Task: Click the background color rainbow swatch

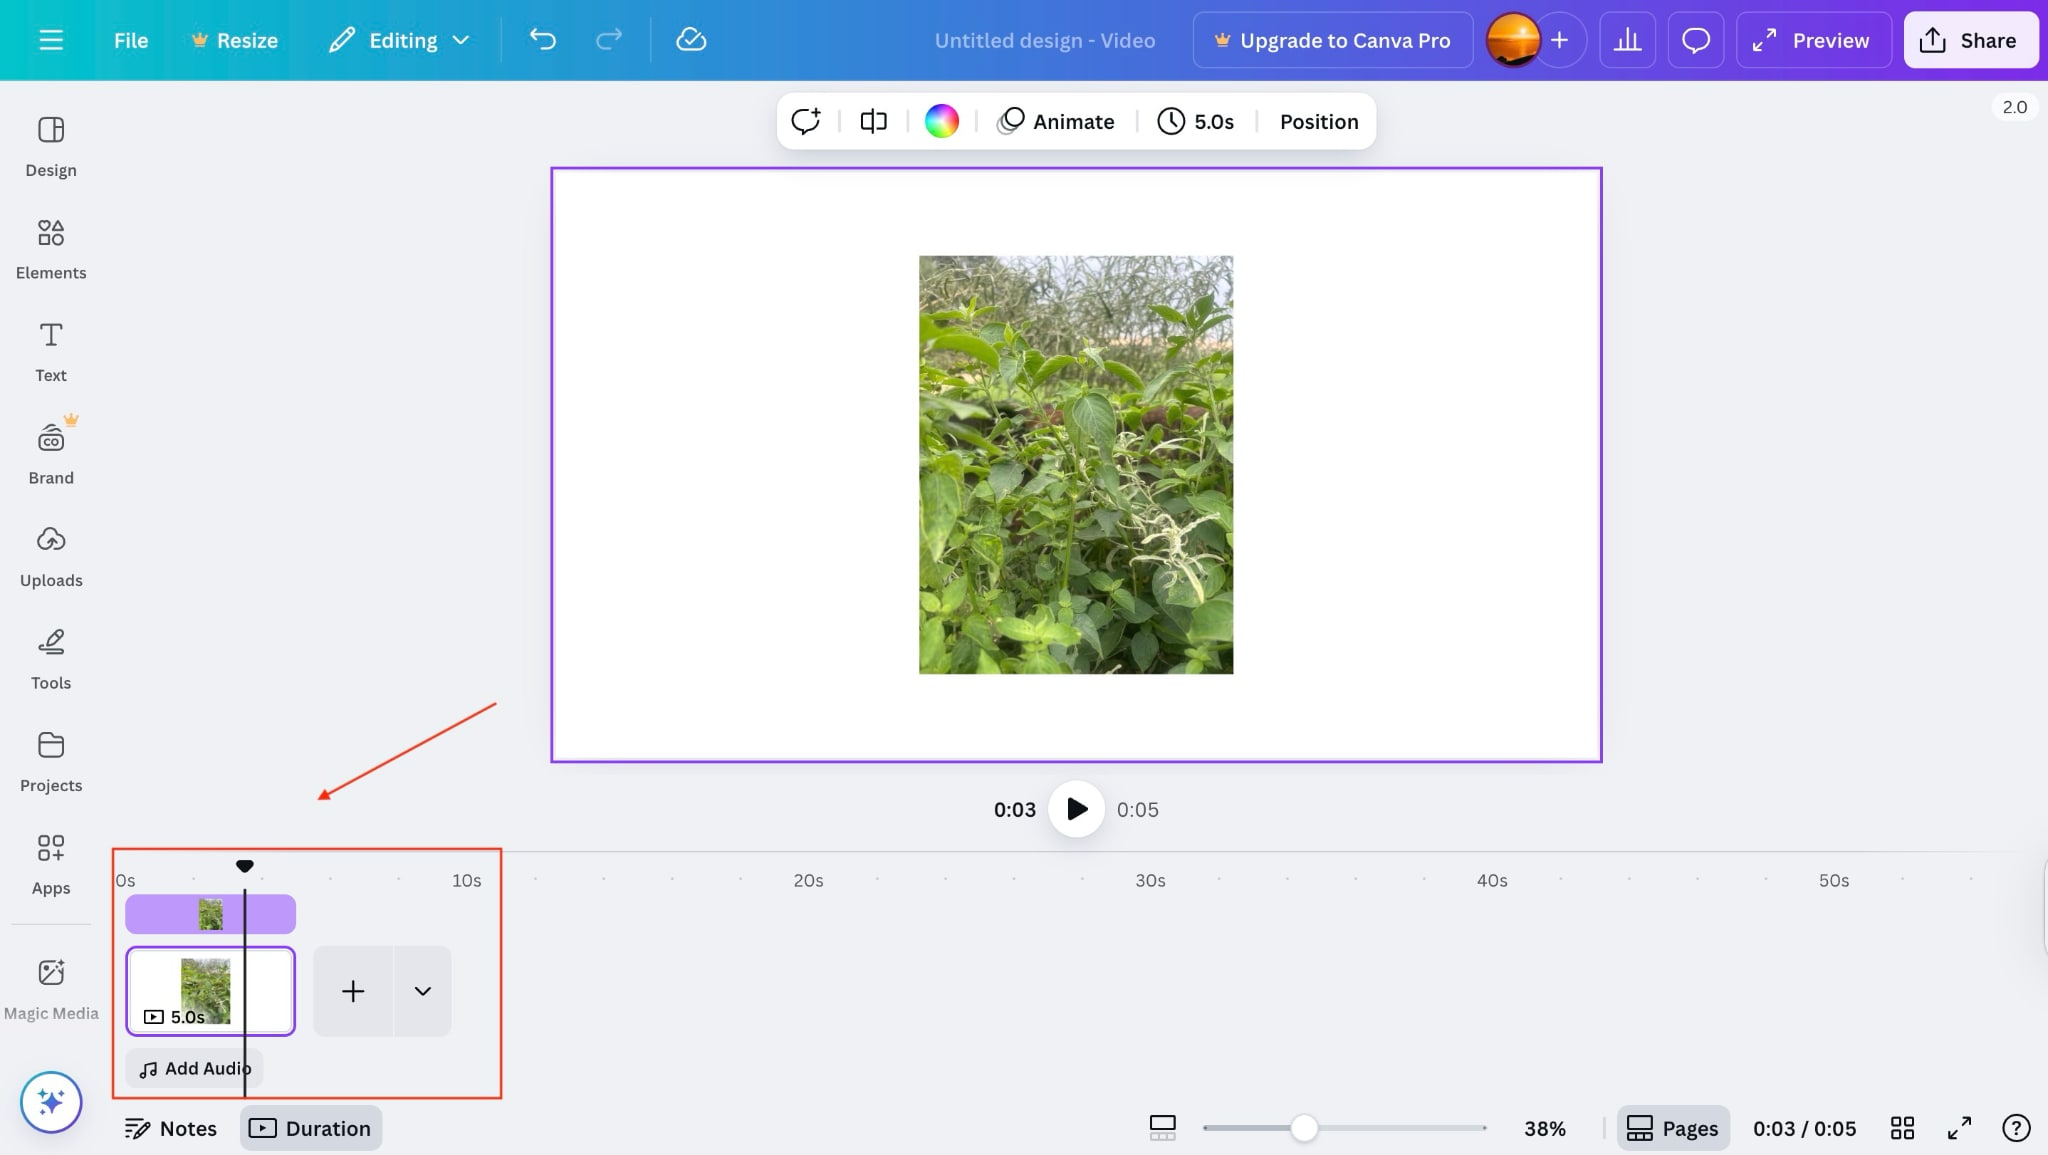Action: click(x=941, y=121)
